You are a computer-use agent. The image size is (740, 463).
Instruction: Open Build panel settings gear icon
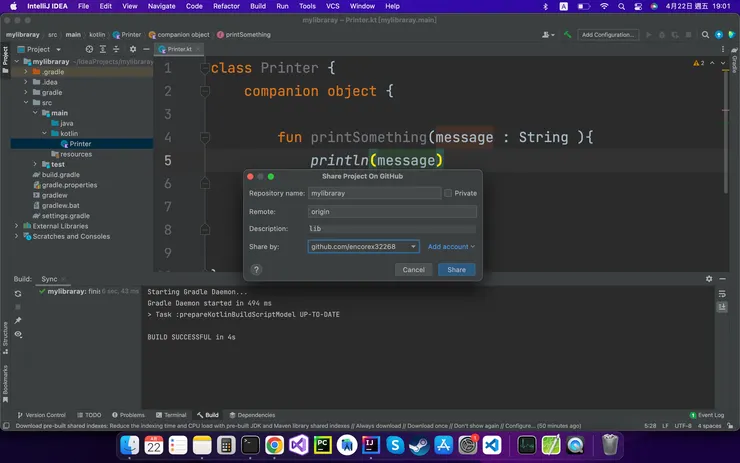click(709, 279)
